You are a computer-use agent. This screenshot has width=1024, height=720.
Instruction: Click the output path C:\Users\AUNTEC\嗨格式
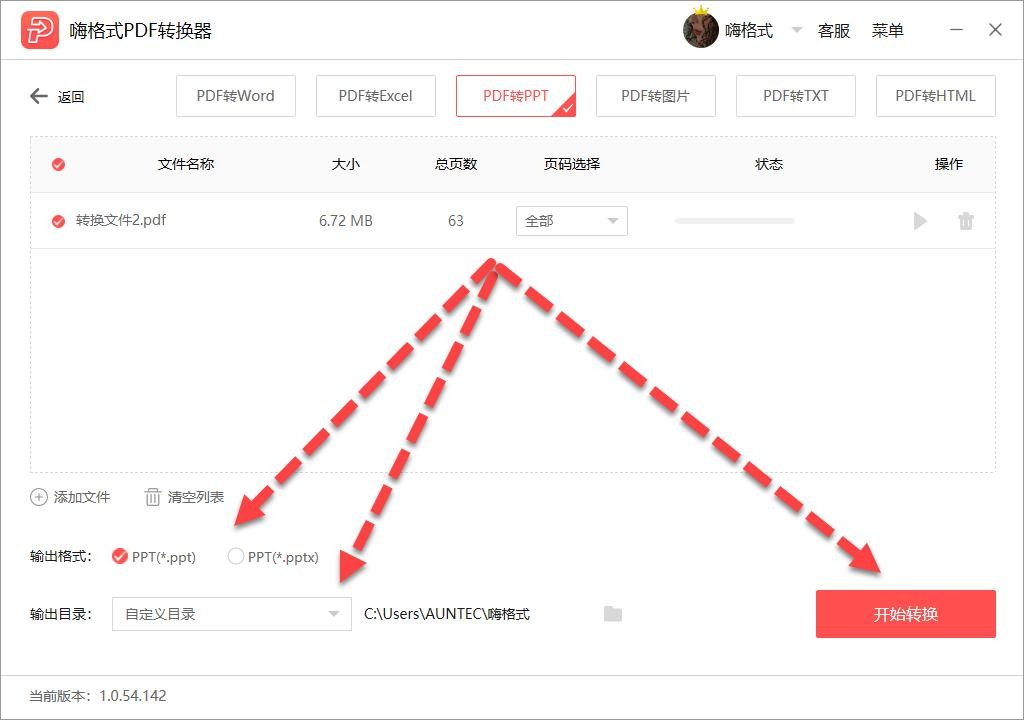[x=447, y=614]
